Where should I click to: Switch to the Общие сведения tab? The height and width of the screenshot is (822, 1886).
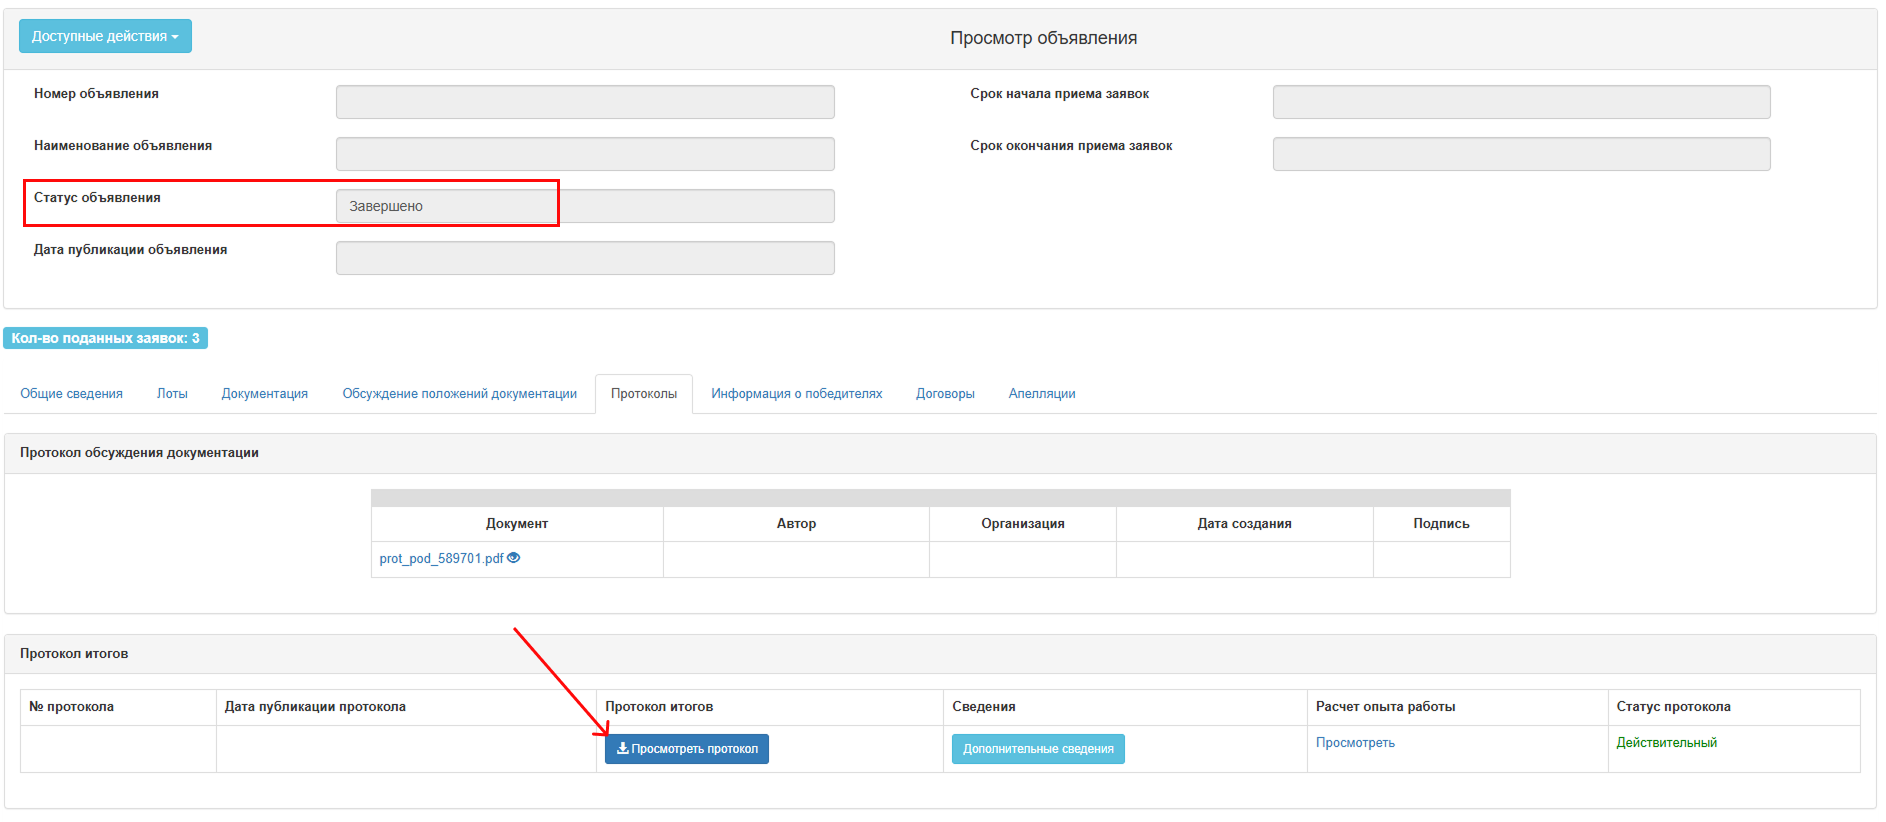(x=72, y=394)
